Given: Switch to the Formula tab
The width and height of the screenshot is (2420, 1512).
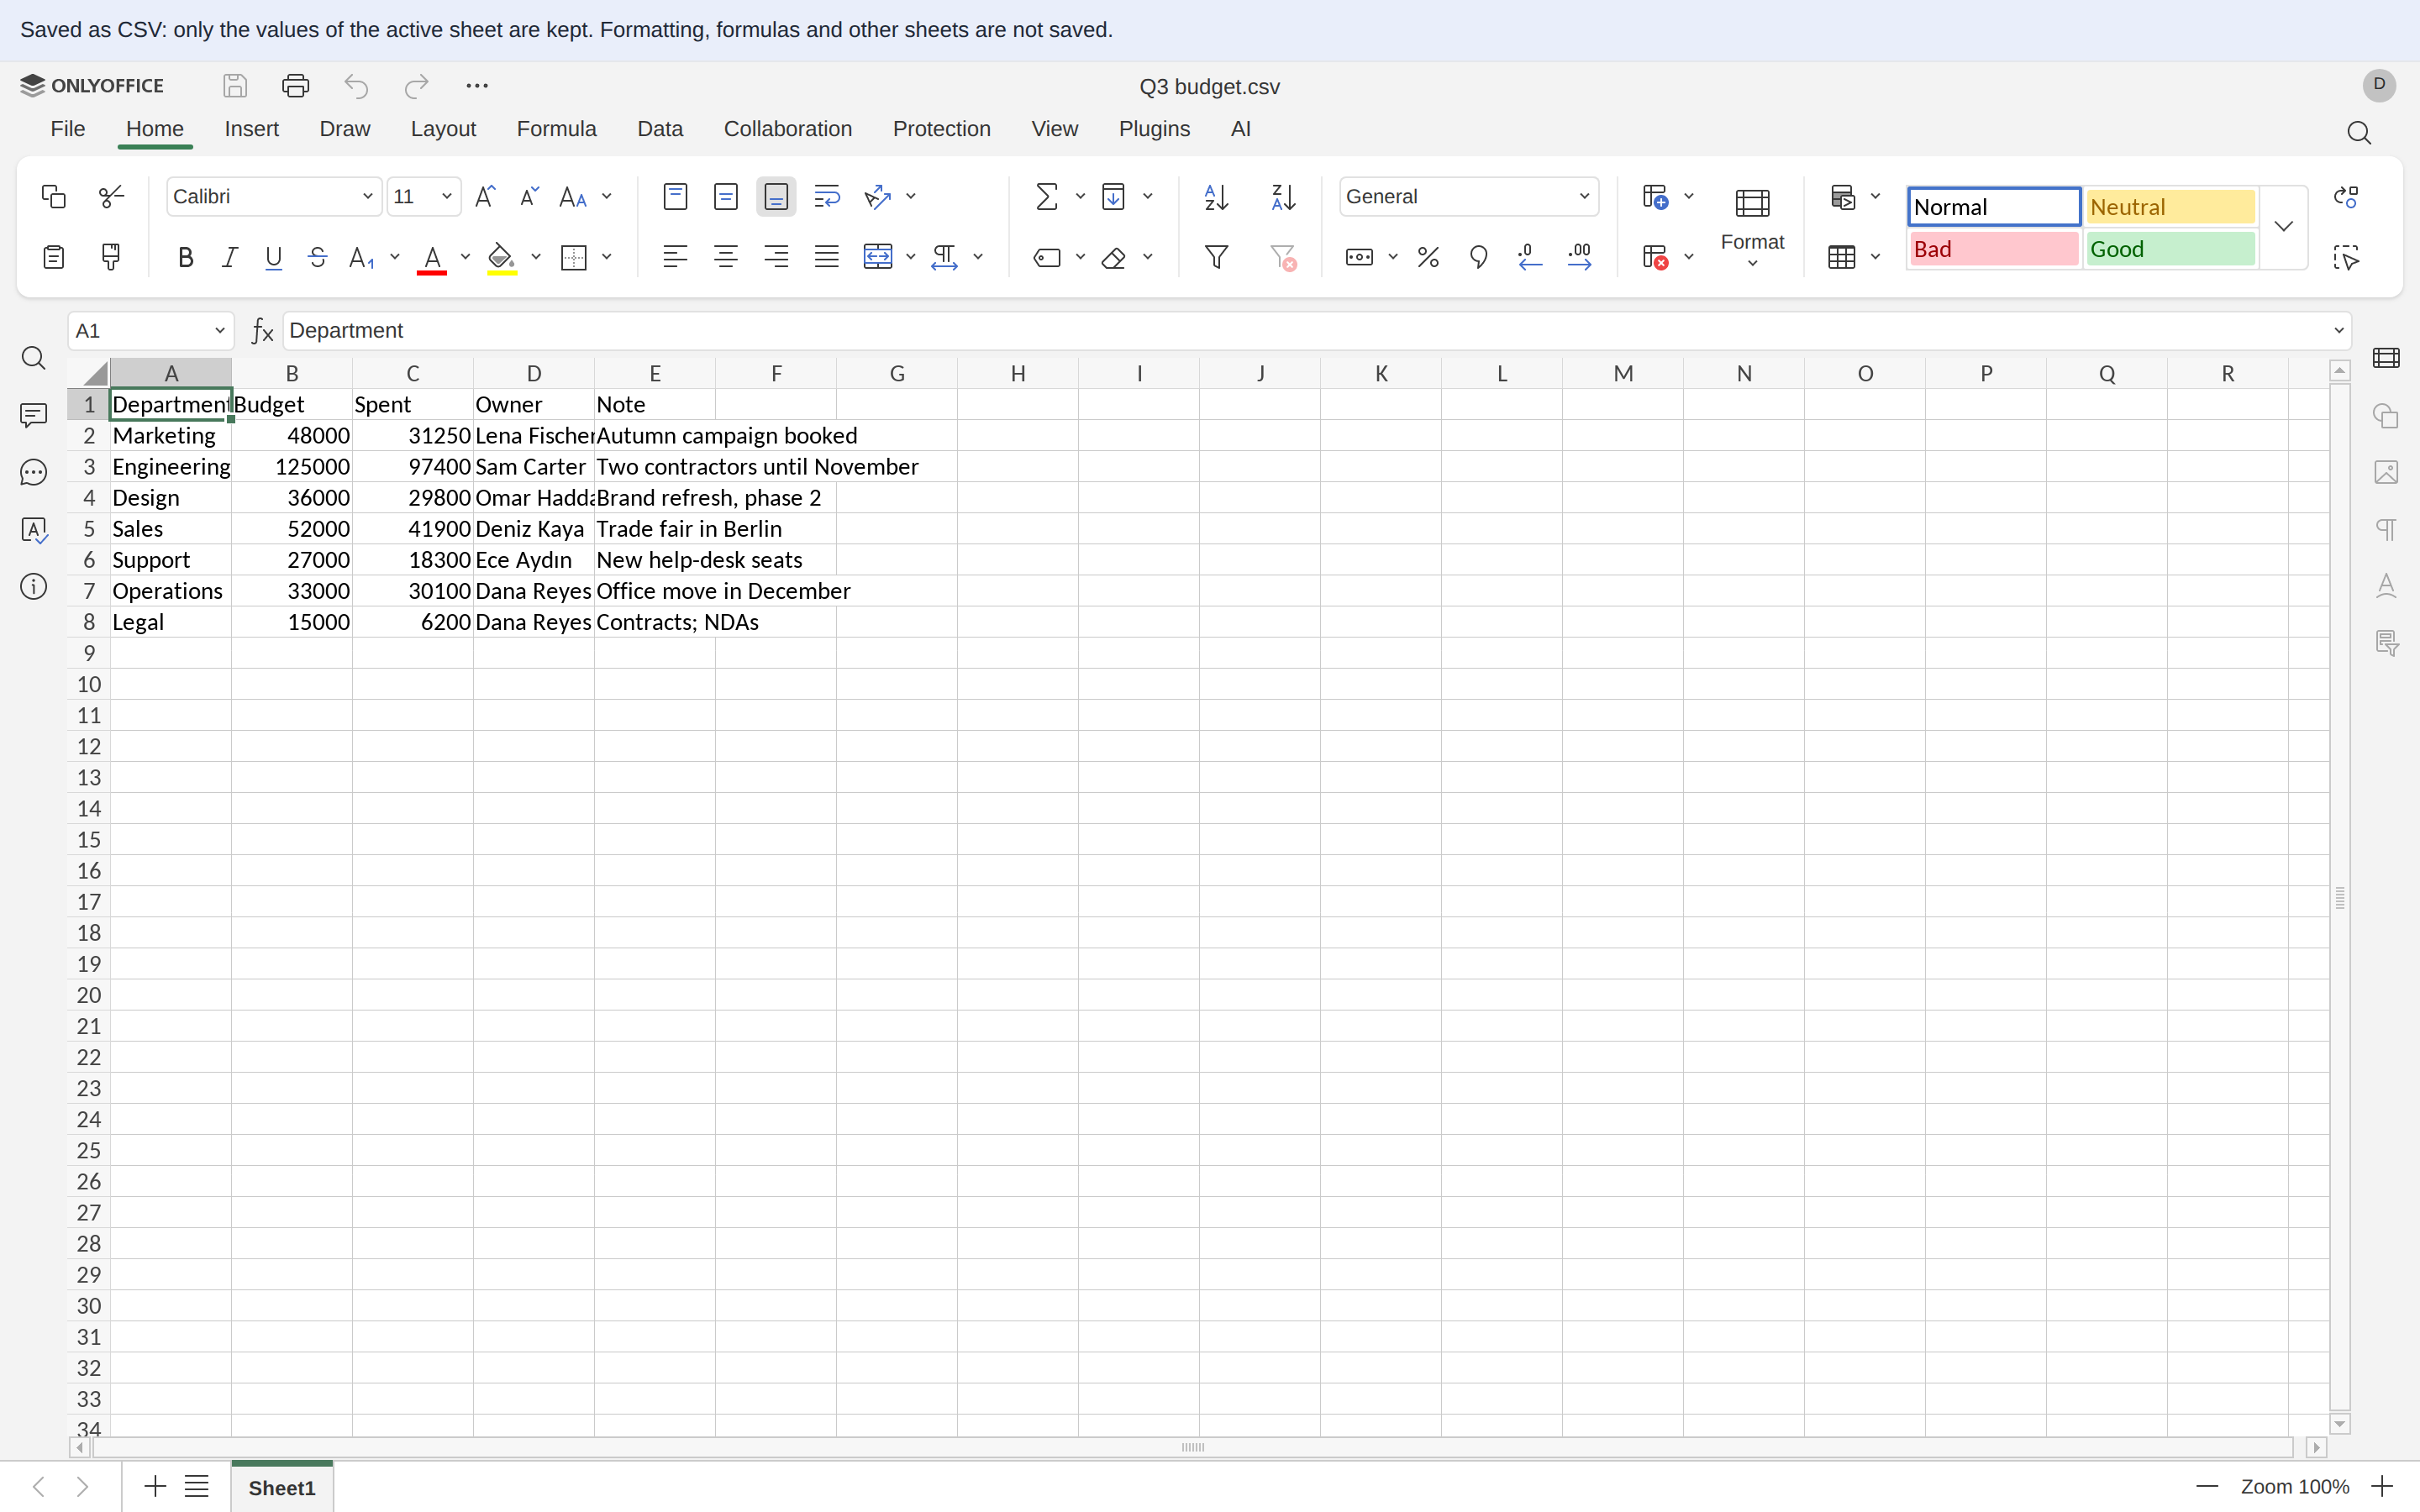Looking at the screenshot, I should point(556,129).
